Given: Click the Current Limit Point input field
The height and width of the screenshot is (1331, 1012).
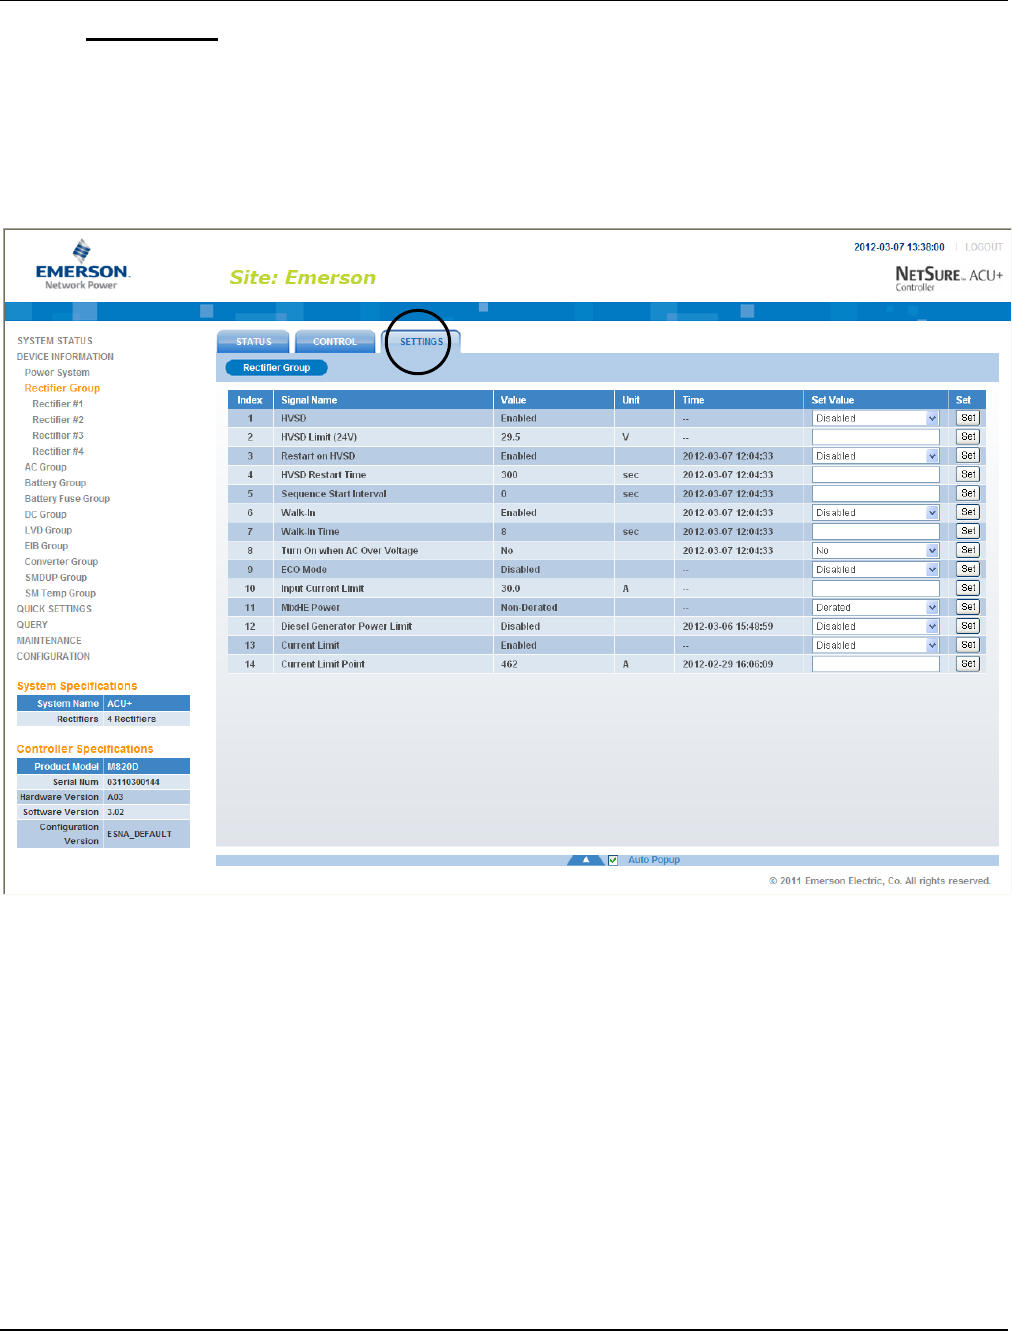Looking at the screenshot, I should (876, 665).
